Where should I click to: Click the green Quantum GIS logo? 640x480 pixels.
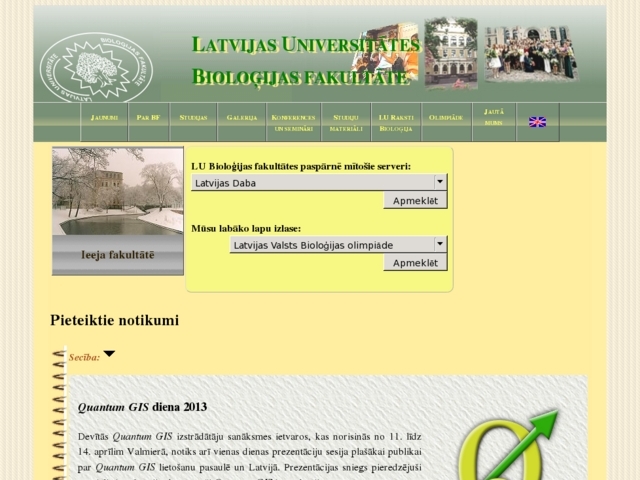(x=508, y=445)
